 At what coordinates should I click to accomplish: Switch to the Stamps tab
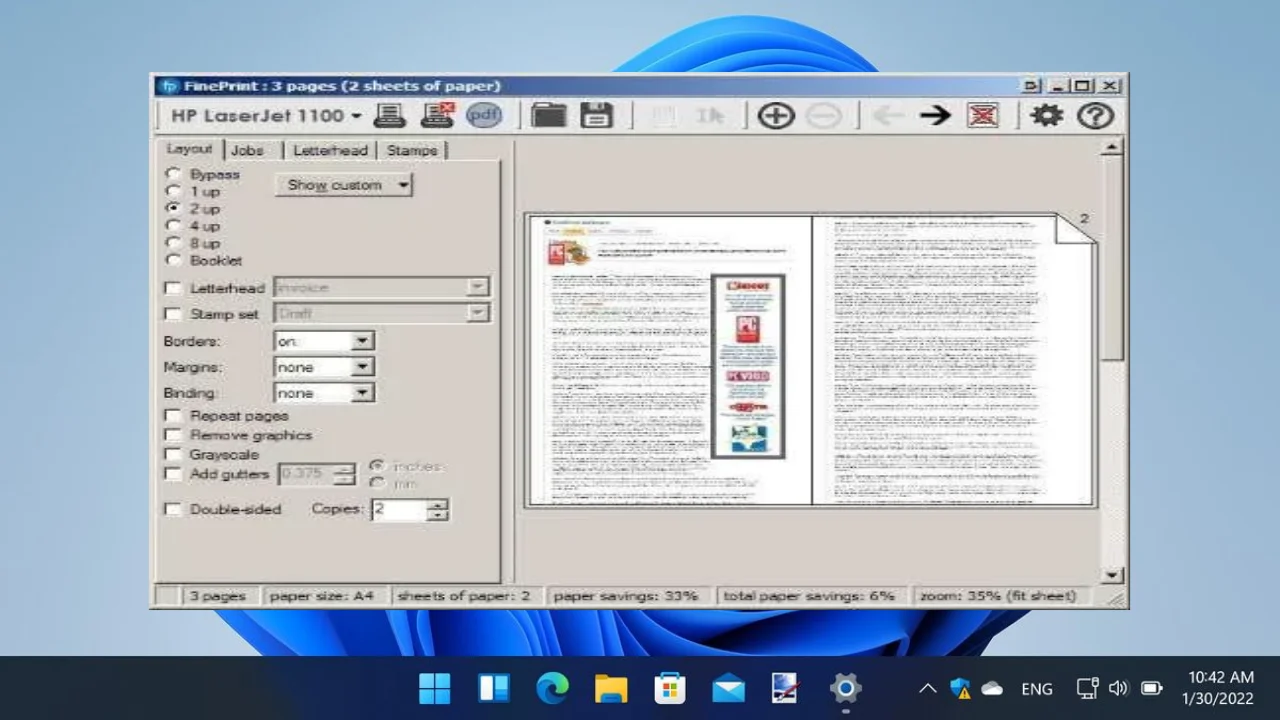(412, 150)
